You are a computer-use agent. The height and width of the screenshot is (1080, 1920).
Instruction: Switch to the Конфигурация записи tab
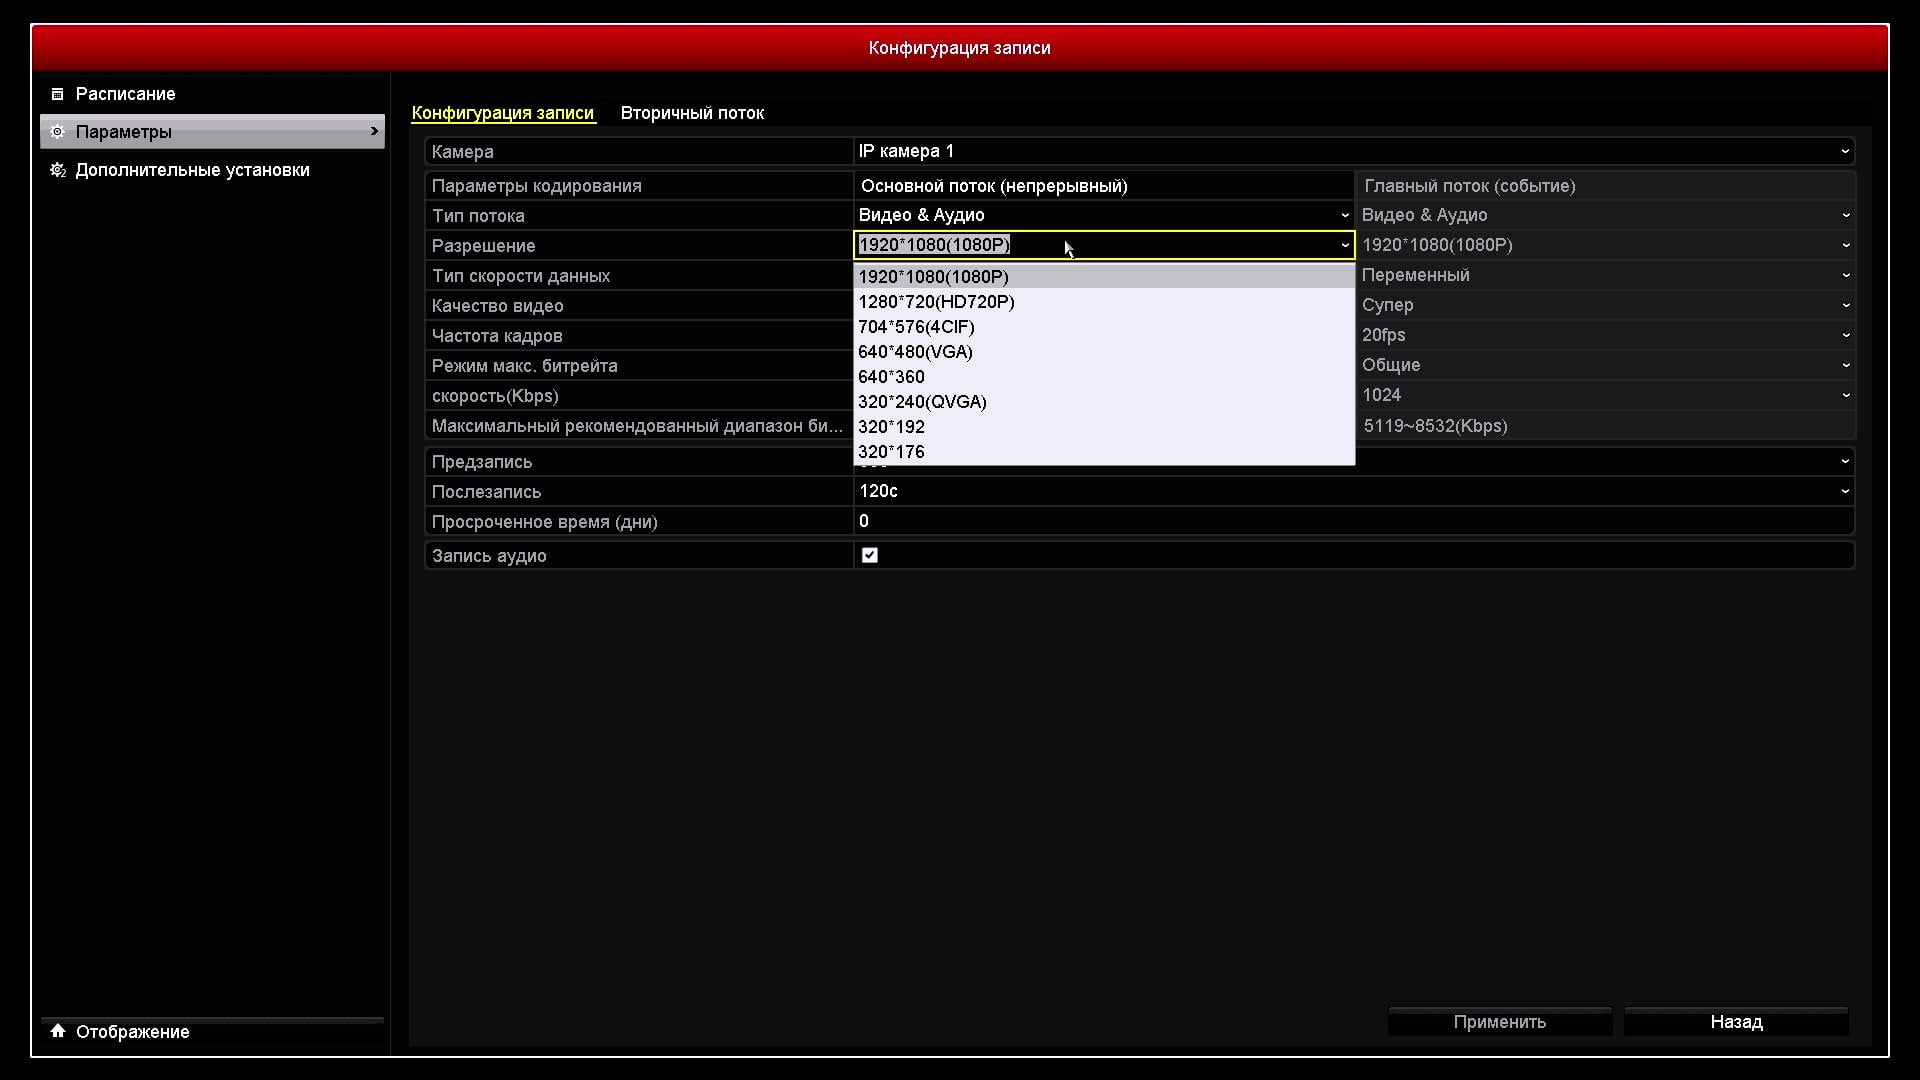point(503,113)
